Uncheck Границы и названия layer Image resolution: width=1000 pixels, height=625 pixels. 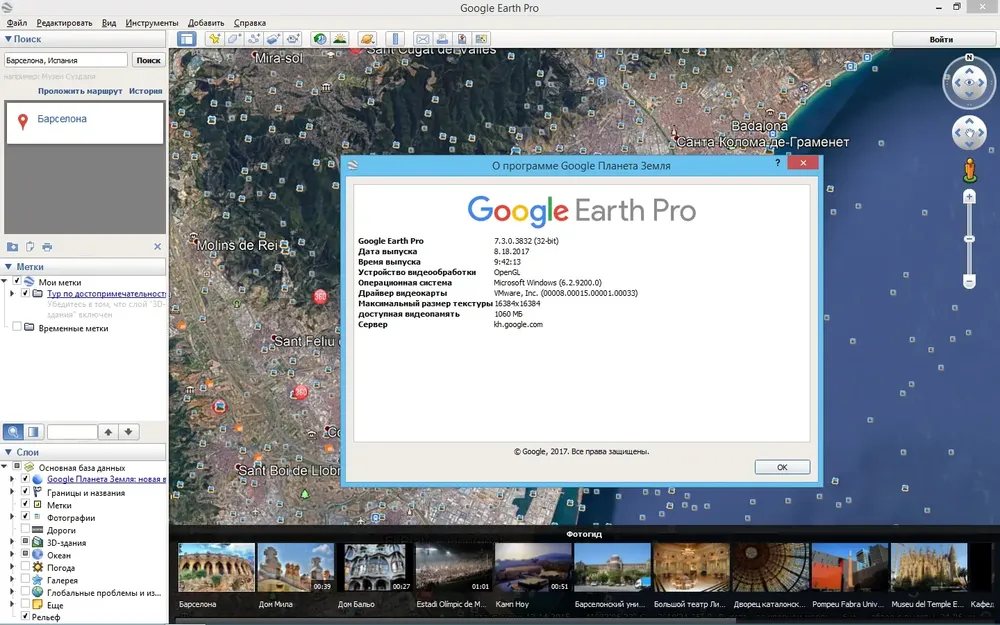pos(26,491)
